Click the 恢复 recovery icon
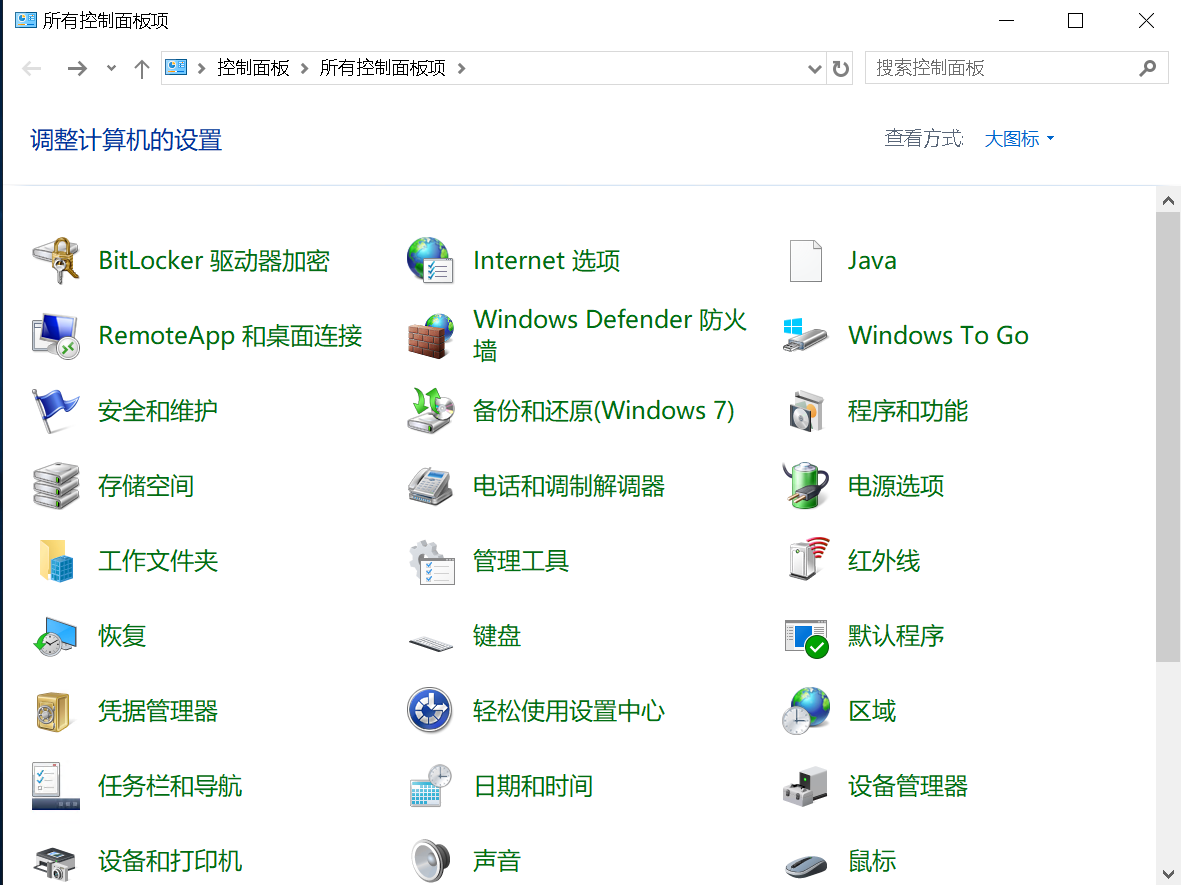Image resolution: width=1181 pixels, height=885 pixels. (56, 636)
